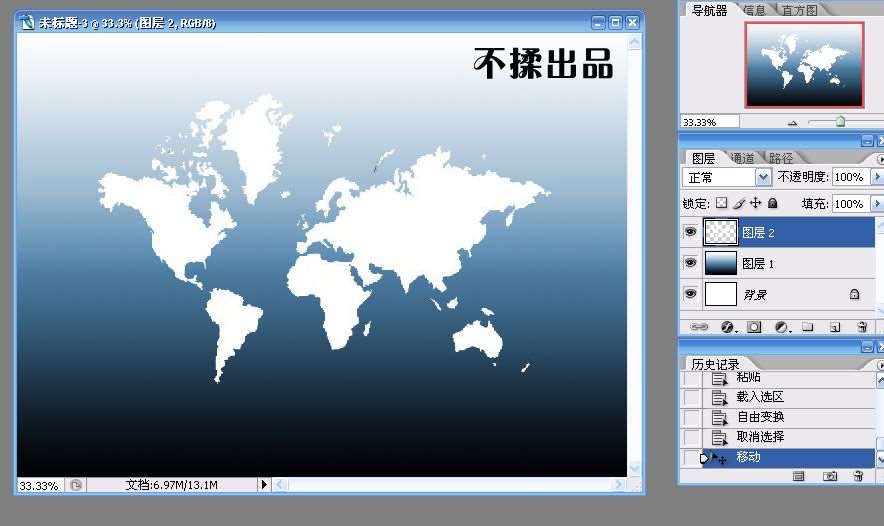The image size is (884, 526).
Task: Delete the current history state
Action: point(858,477)
